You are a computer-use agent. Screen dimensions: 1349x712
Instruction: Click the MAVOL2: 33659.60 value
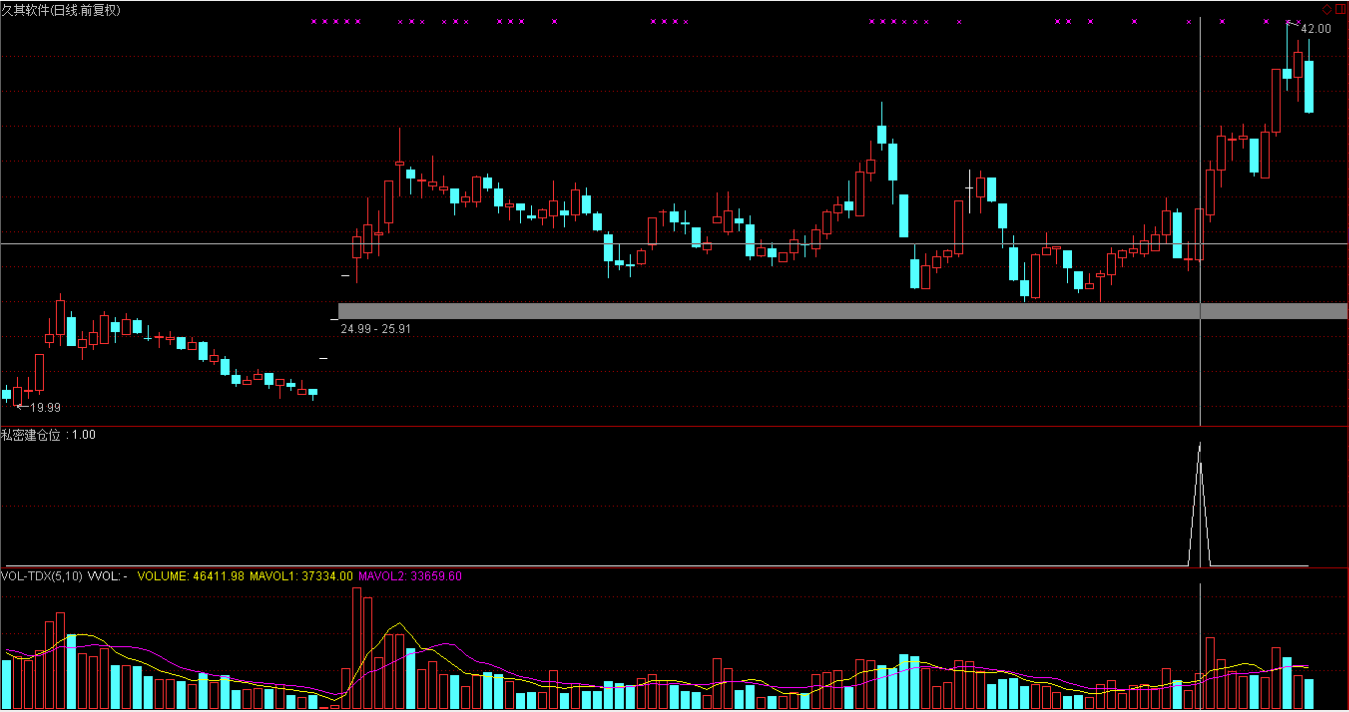point(410,576)
